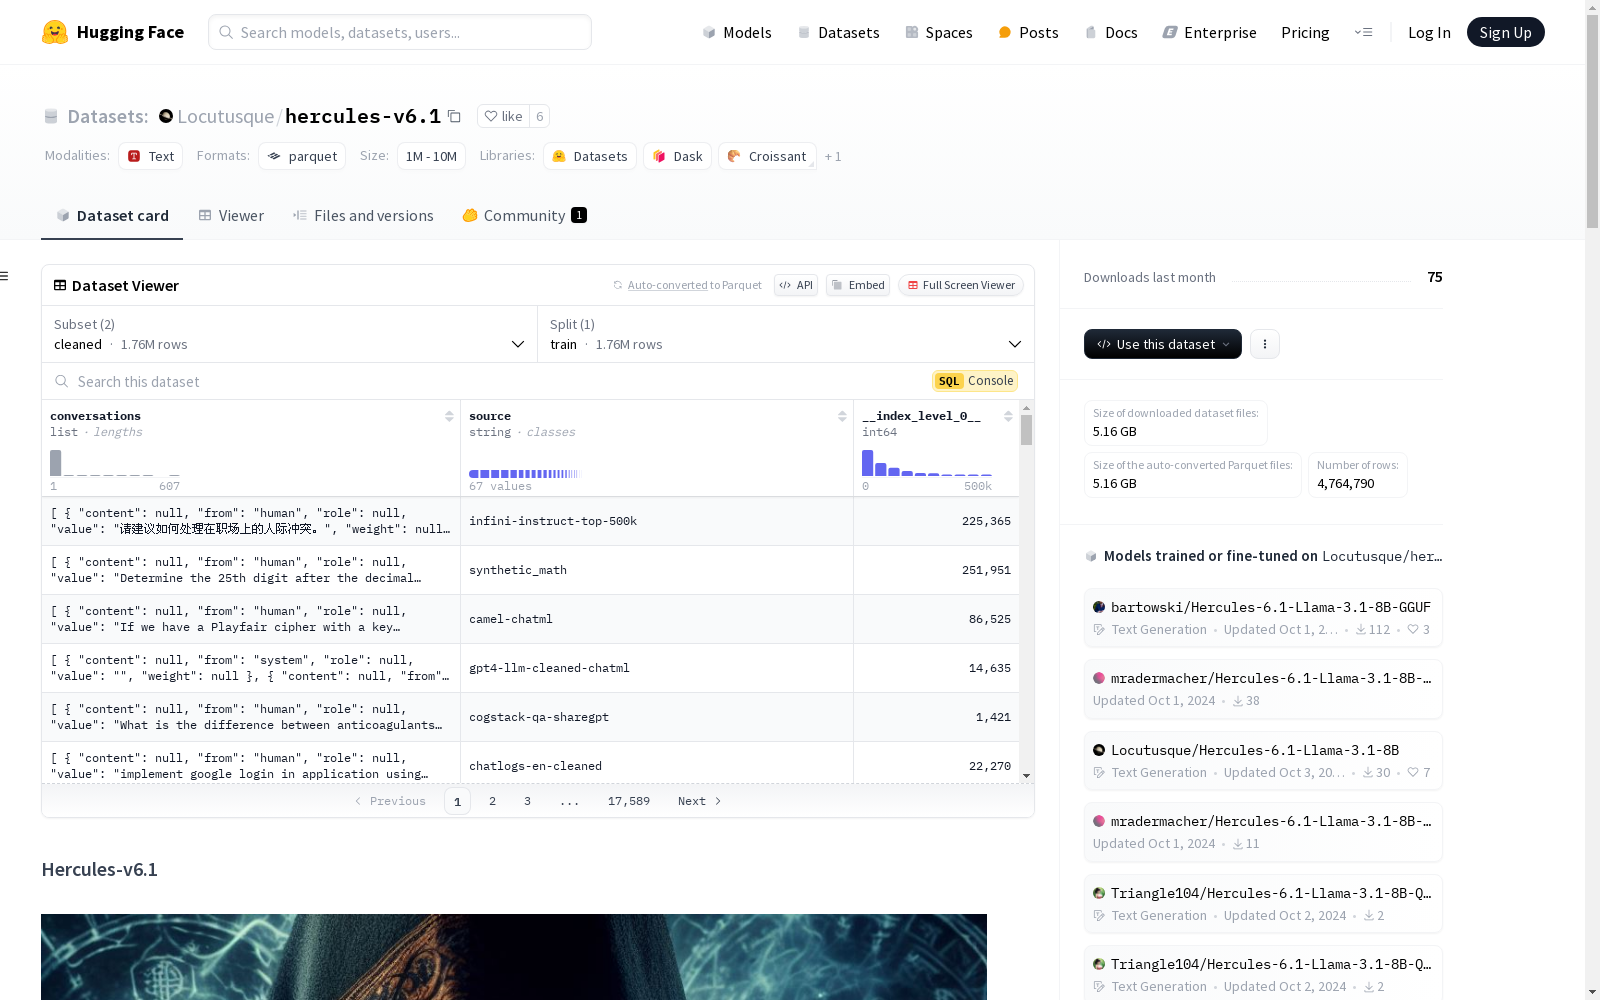Select the Dask library tag
Image resolution: width=1600 pixels, height=1000 pixels.
tap(678, 156)
